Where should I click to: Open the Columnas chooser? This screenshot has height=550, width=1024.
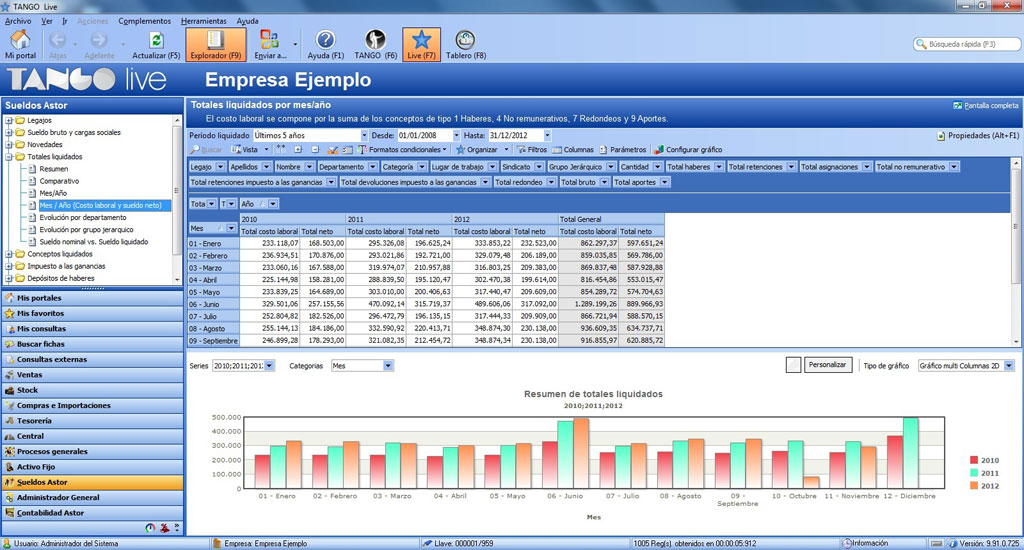(x=573, y=150)
